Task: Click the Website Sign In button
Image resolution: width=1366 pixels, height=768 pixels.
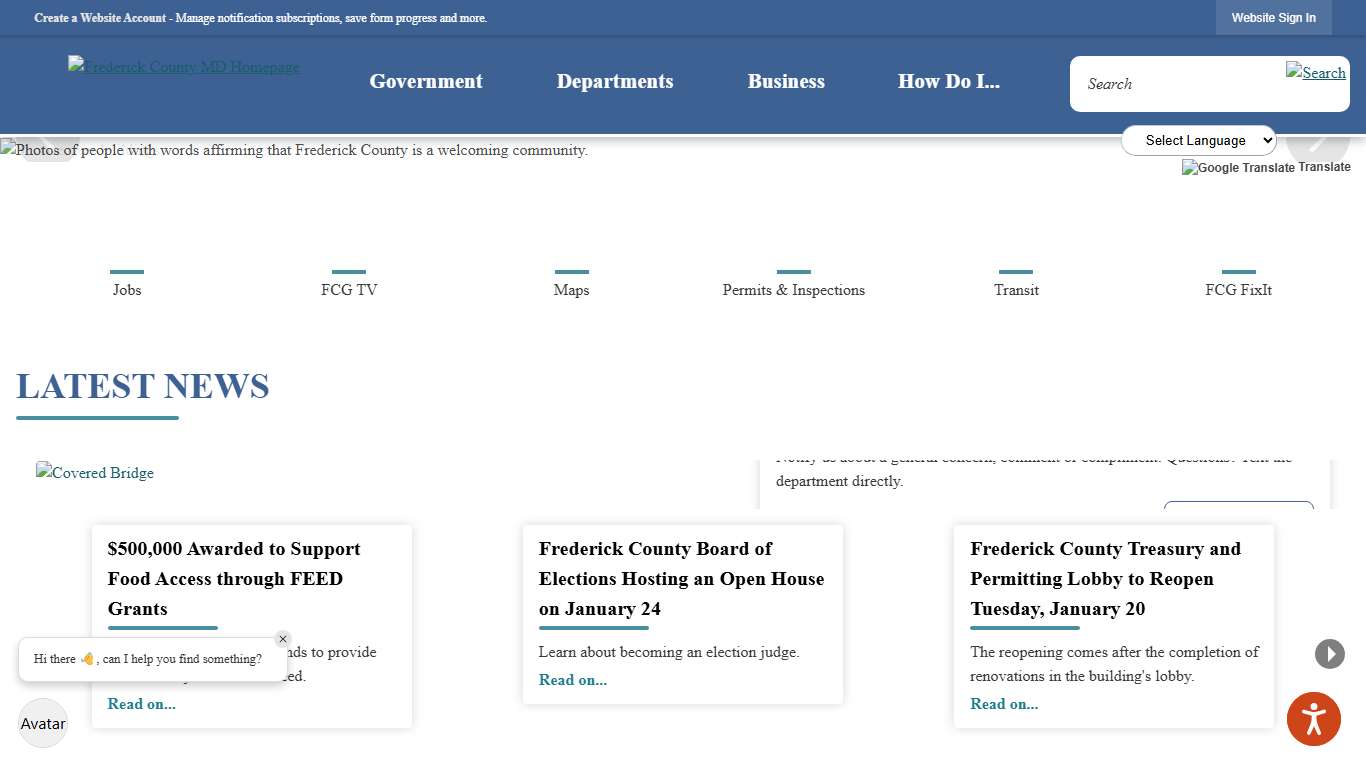Action: click(1273, 17)
